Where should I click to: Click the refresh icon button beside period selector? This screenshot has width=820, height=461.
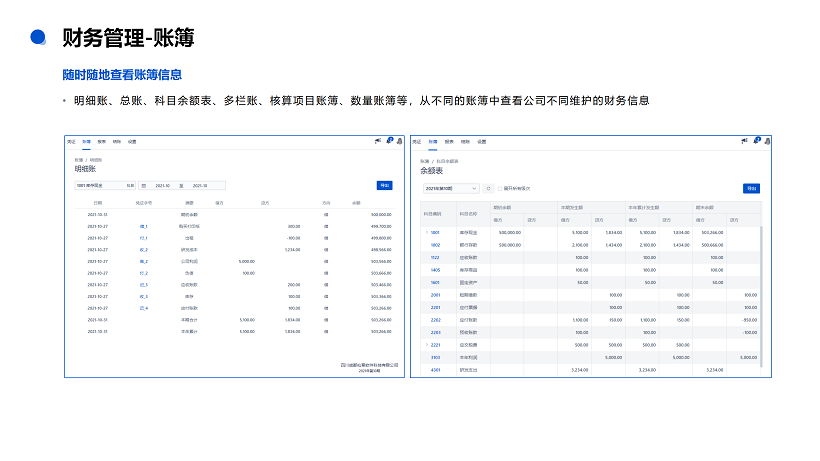[488, 188]
